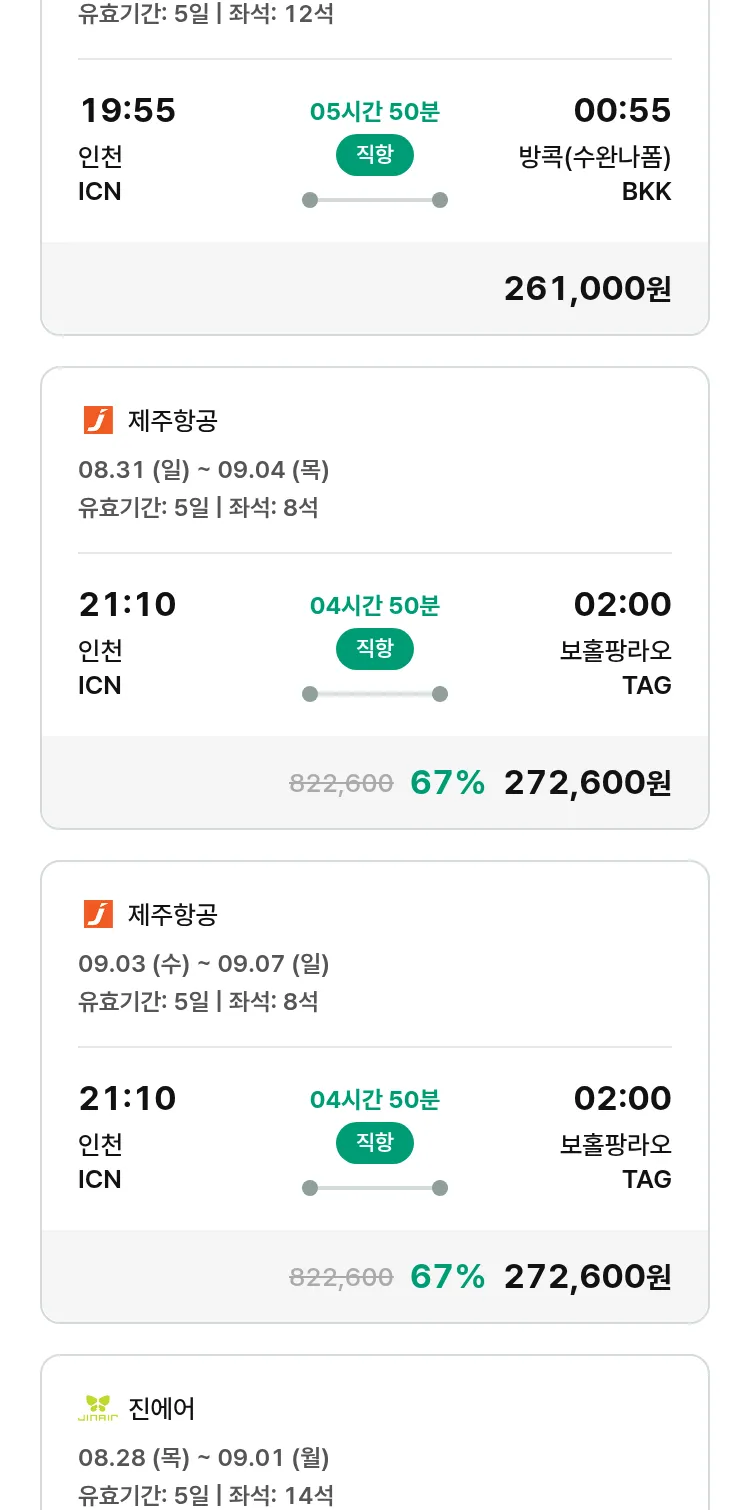Screen dimensions: 750x1510
Task: Tap the 19:55 Incheon departure time
Action: 127,110
